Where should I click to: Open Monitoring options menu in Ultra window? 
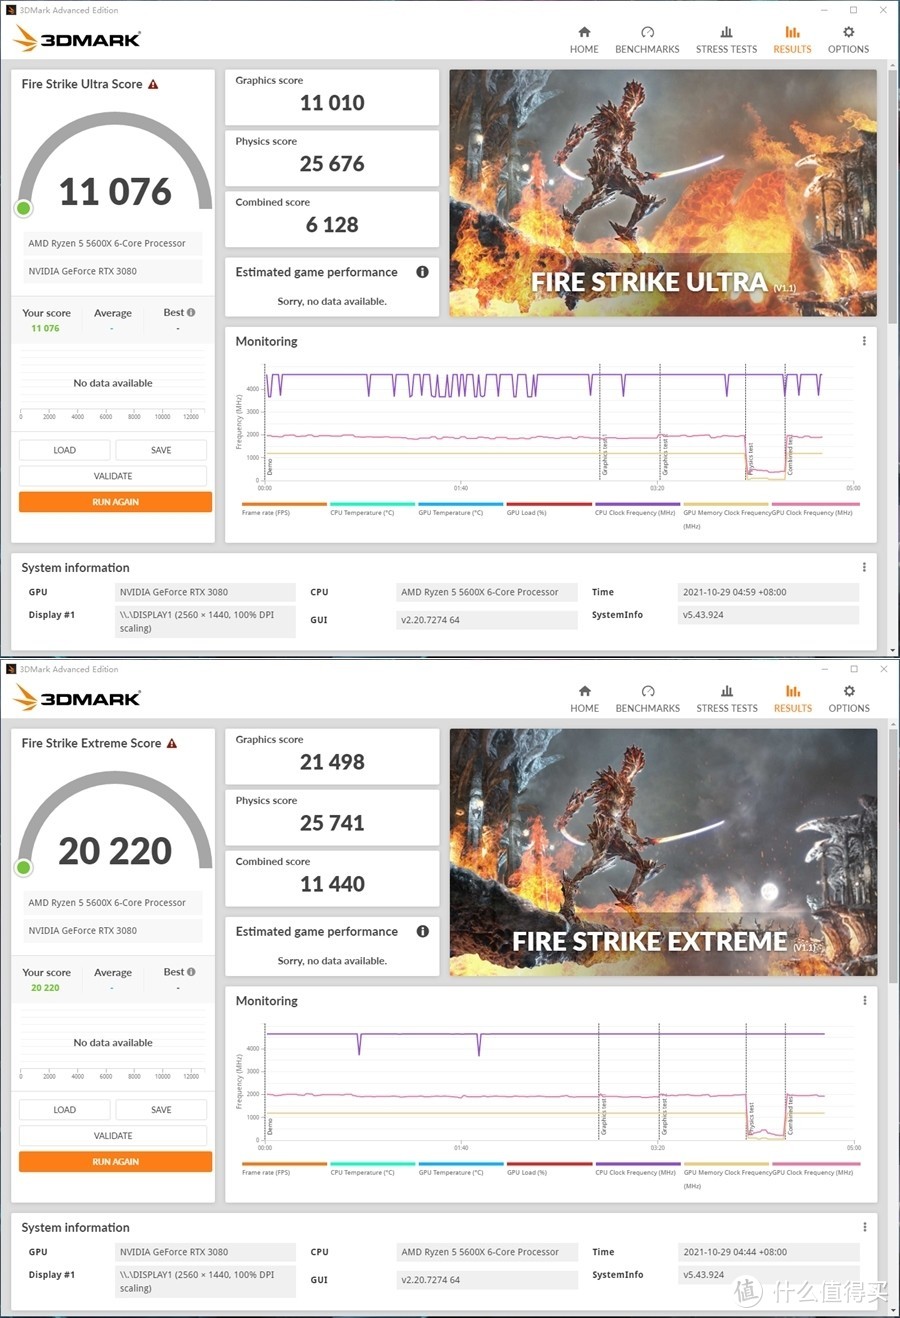(864, 341)
